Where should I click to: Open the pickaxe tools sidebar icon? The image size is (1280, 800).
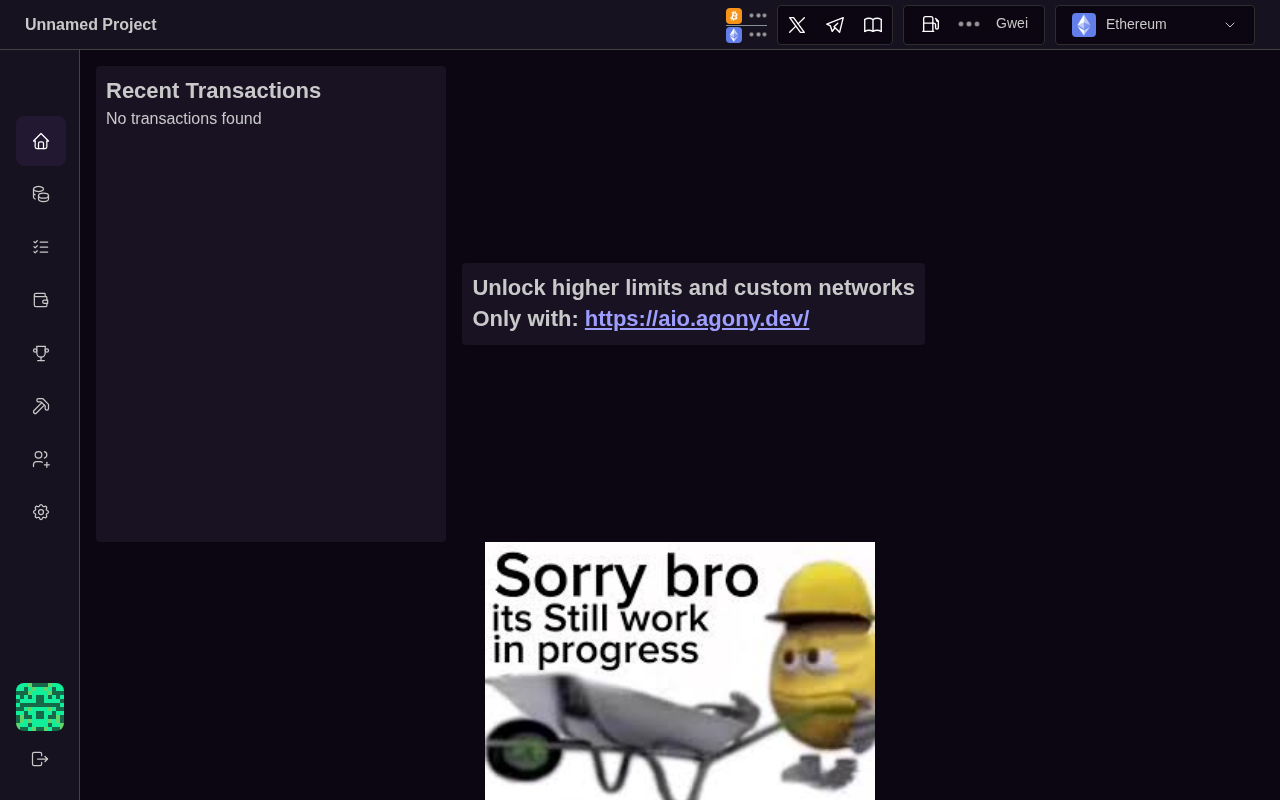click(x=41, y=406)
